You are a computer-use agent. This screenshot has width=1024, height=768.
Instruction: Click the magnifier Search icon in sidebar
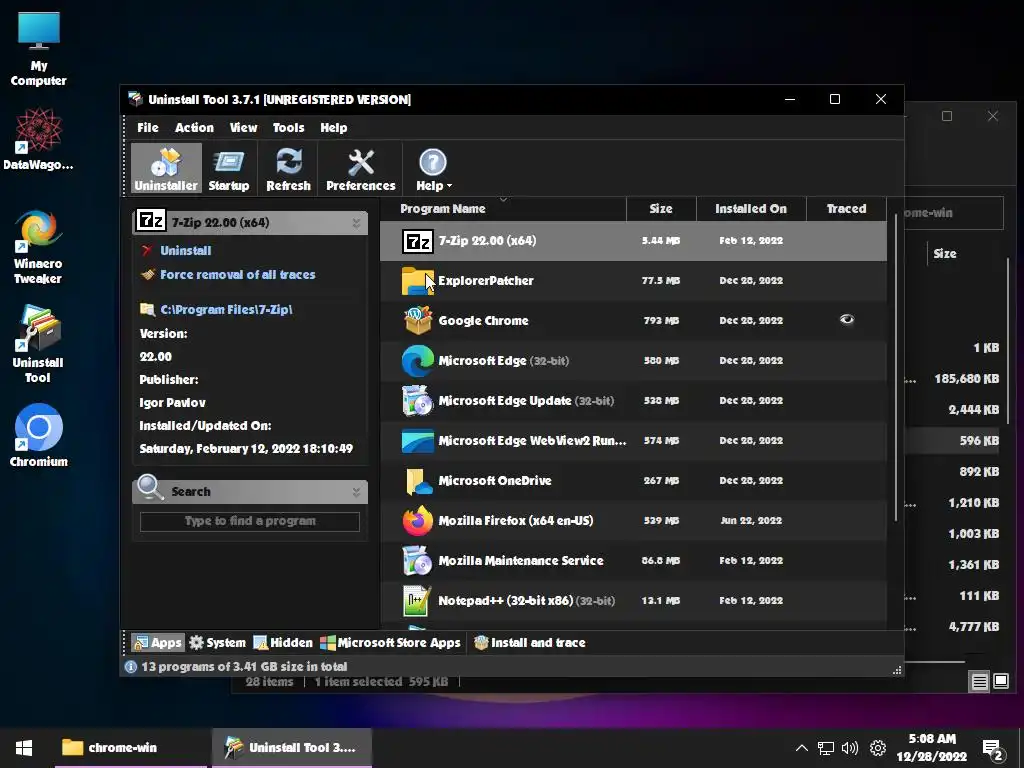pyautogui.click(x=150, y=488)
